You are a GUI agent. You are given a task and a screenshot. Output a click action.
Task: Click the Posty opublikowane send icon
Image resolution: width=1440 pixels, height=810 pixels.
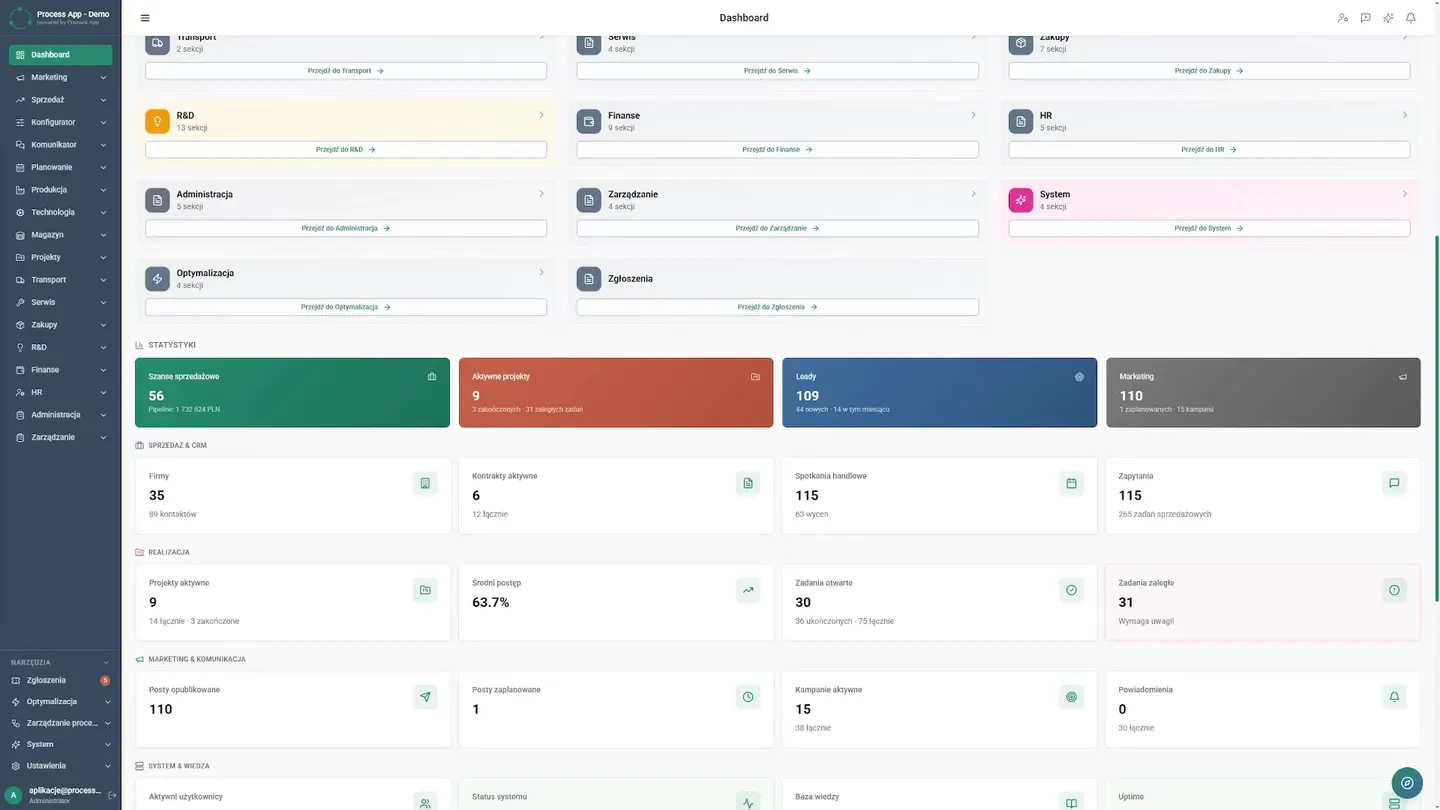(x=425, y=697)
